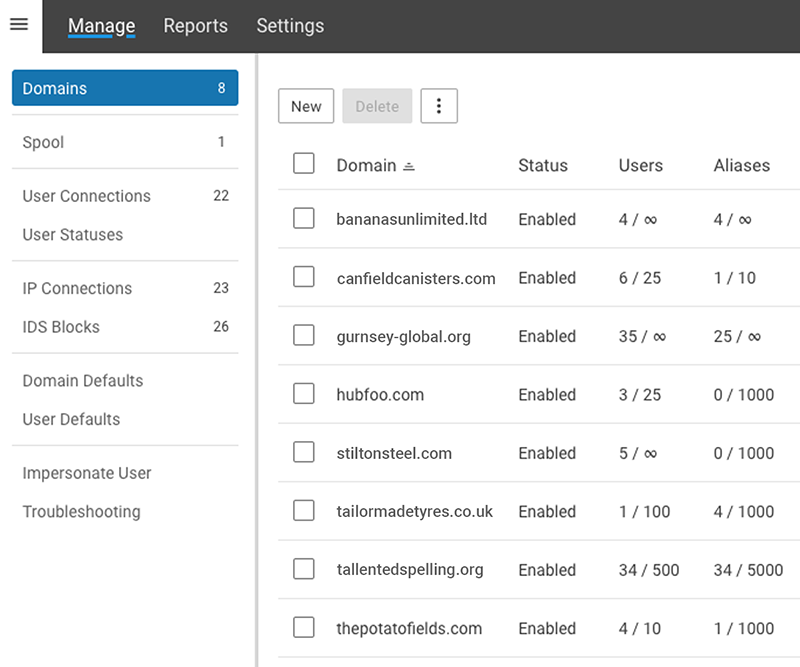Check the box for canfieldcanisters.com

(x=304, y=277)
